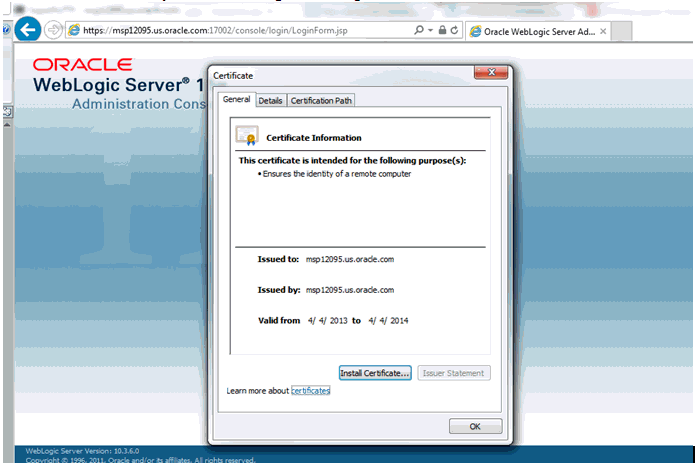Click the refresh icon in address bar
Viewport: 698px width, 467px height.
point(454,30)
